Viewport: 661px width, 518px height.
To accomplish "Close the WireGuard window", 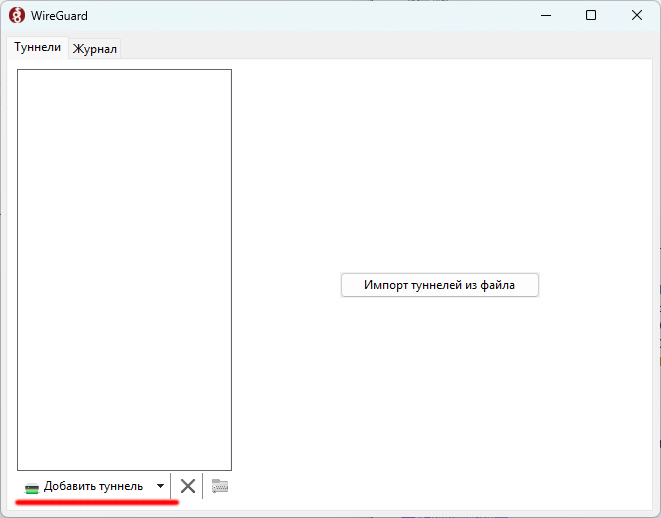I will tap(637, 15).
